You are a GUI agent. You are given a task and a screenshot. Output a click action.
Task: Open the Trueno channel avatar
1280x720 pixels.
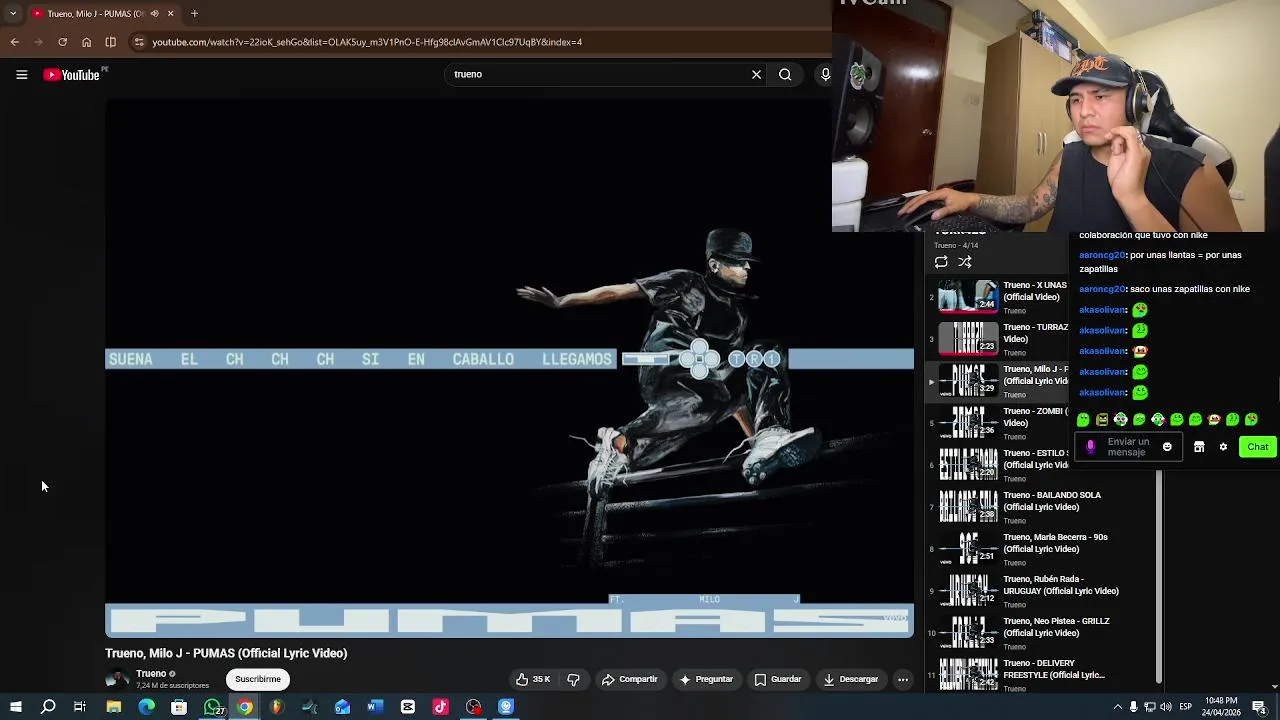tap(117, 679)
